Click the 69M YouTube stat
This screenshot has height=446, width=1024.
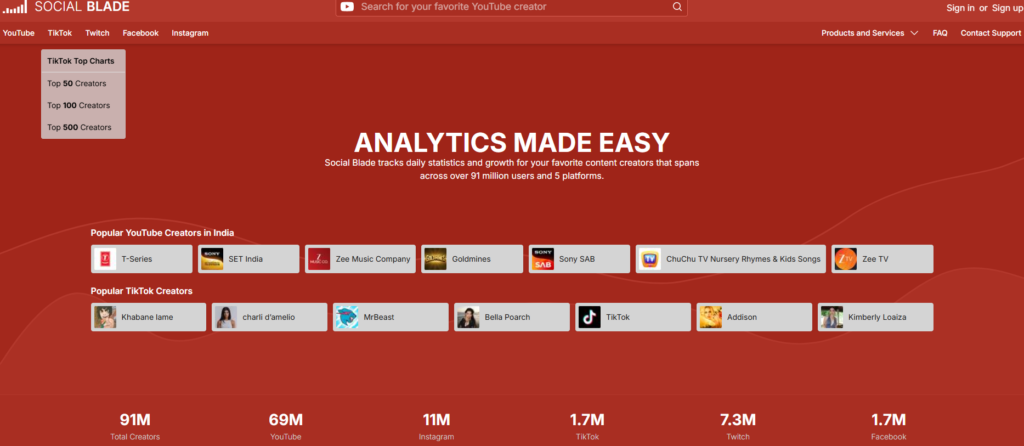coord(285,426)
